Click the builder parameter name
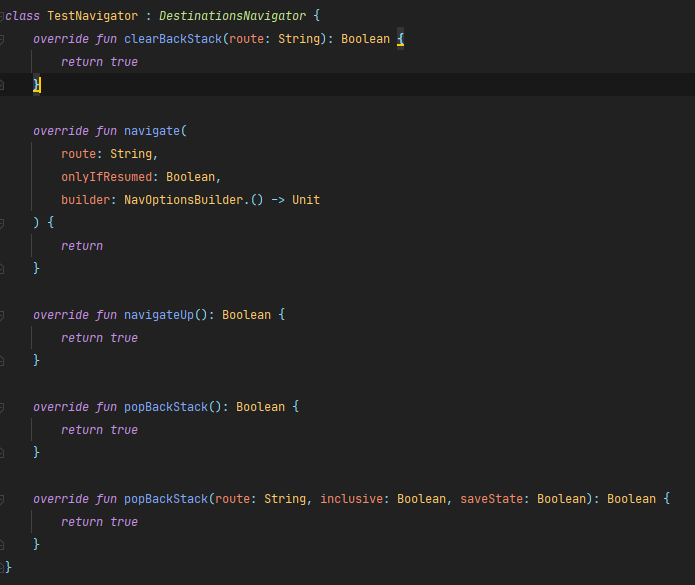This screenshot has width=695, height=585. pyautogui.click(x=86, y=200)
